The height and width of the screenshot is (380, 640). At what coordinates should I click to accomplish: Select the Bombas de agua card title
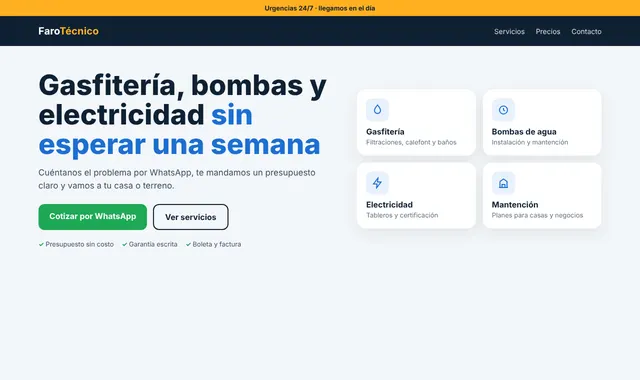click(x=524, y=132)
